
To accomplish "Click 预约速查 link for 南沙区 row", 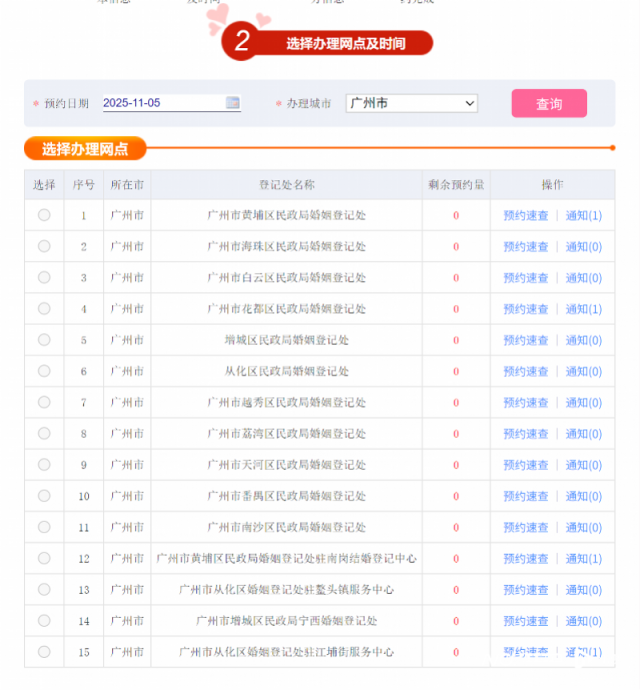I will pos(526,528).
